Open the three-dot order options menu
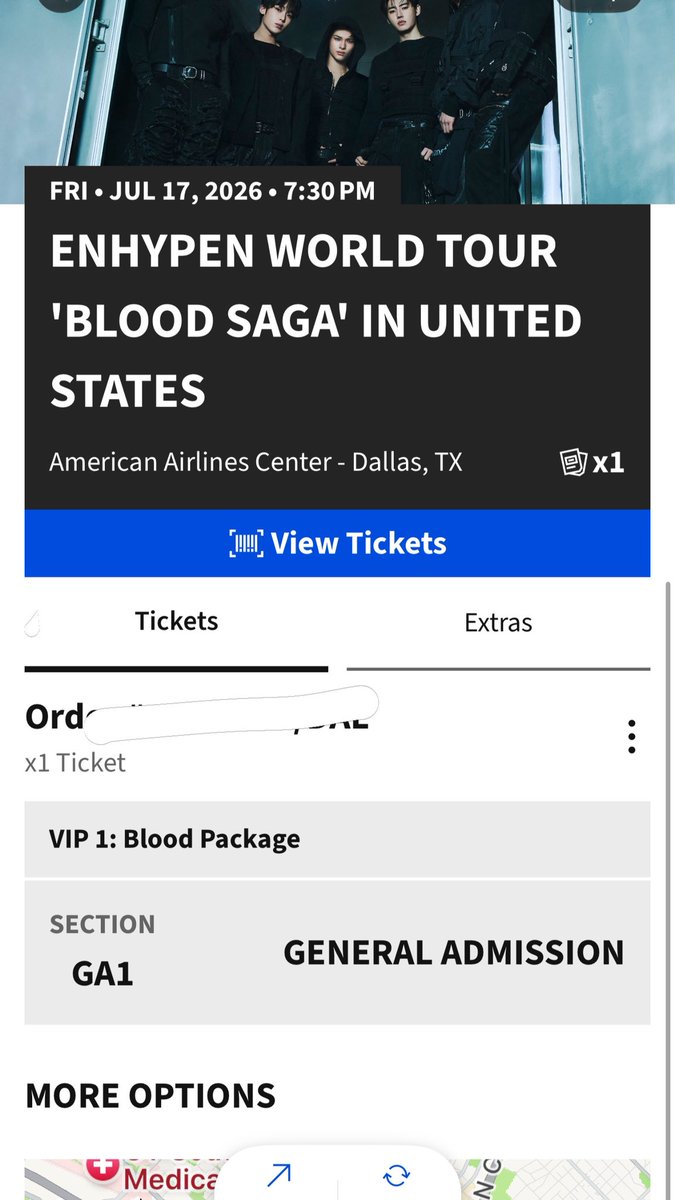This screenshot has height=1200, width=675. (631, 737)
